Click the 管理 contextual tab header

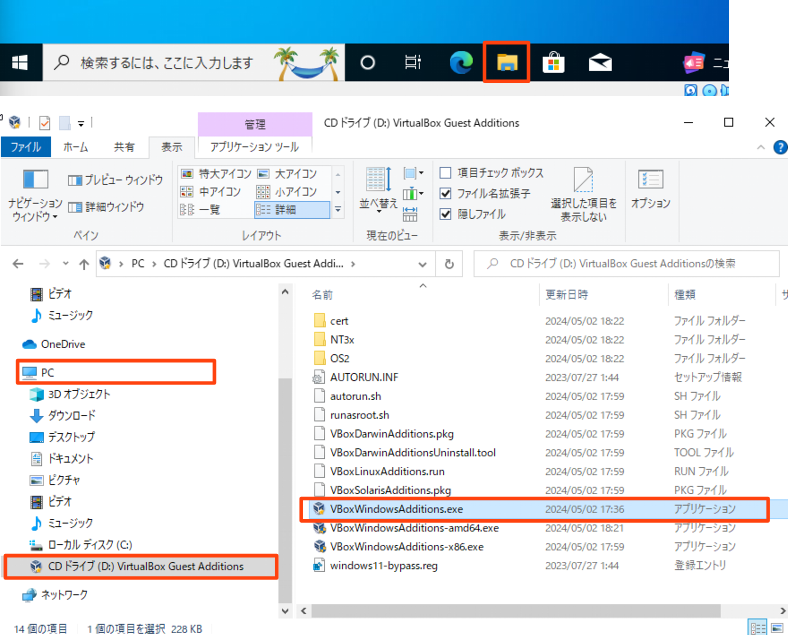coord(255,124)
